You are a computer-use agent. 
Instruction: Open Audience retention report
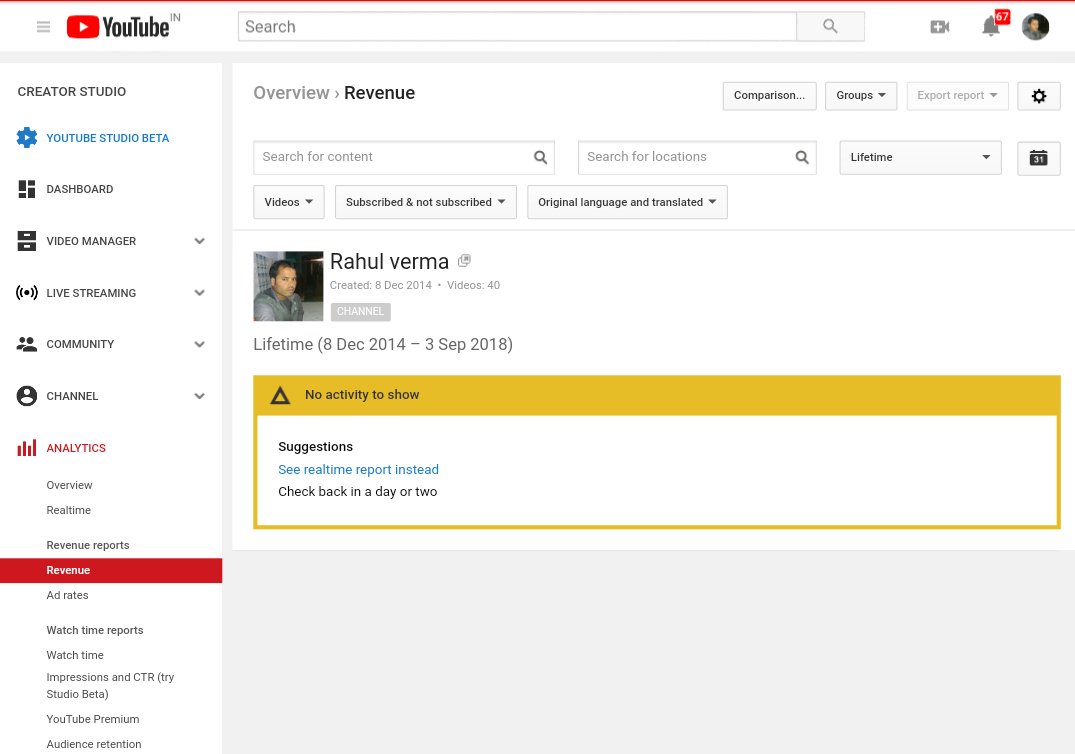(94, 744)
